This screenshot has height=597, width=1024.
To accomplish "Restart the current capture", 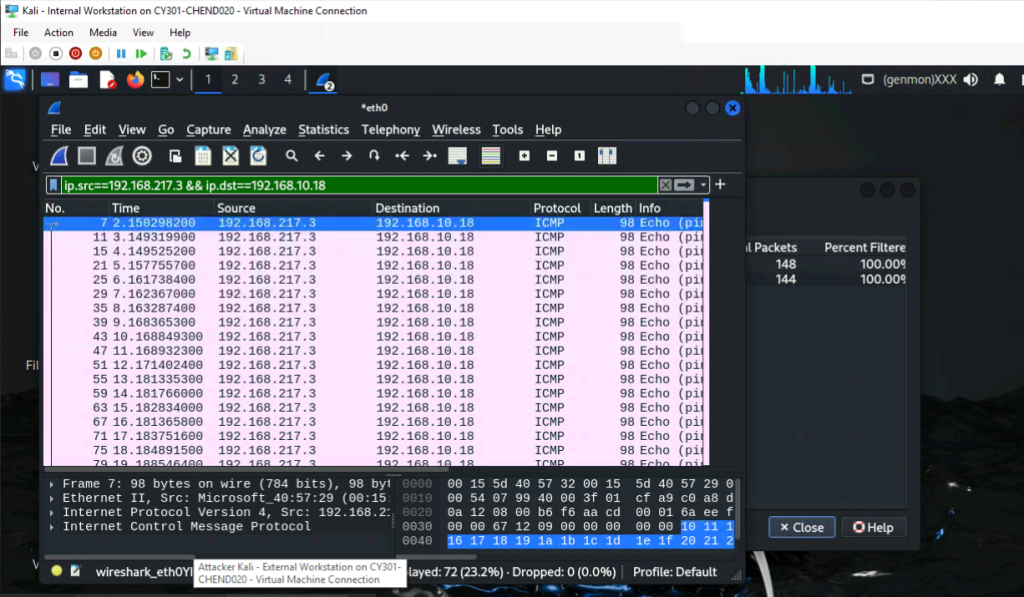I will [x=114, y=156].
